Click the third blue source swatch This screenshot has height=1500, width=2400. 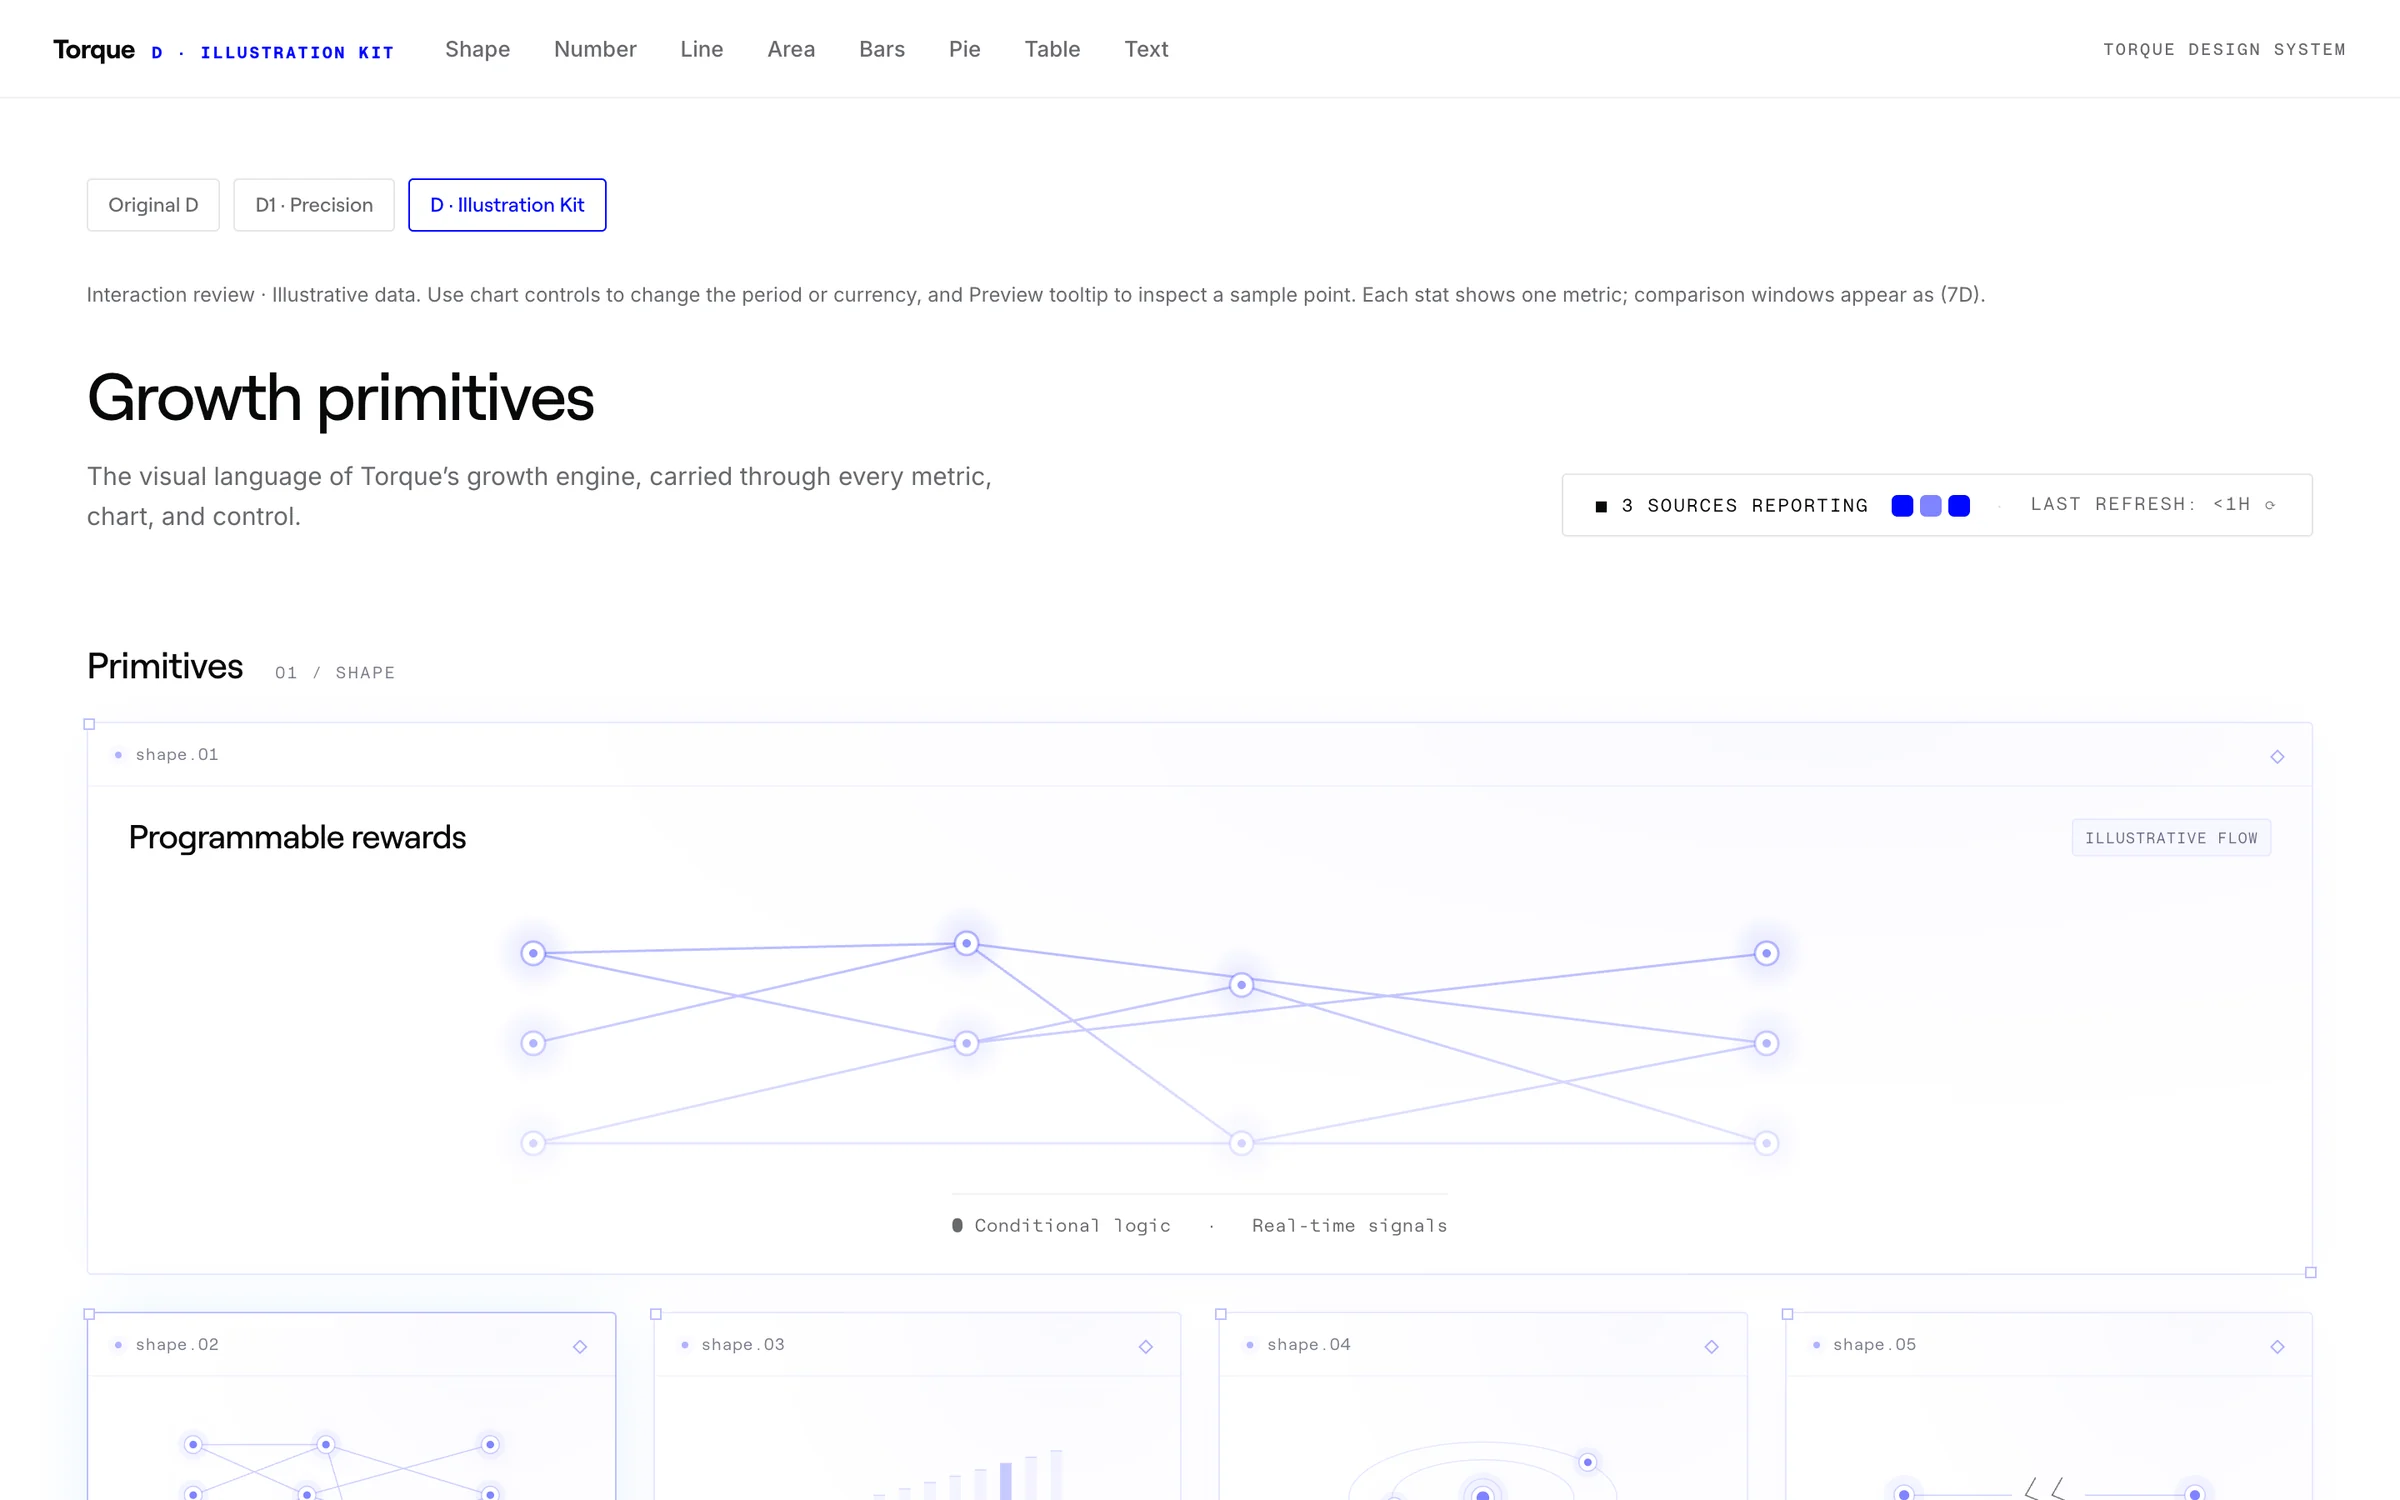click(x=1959, y=506)
